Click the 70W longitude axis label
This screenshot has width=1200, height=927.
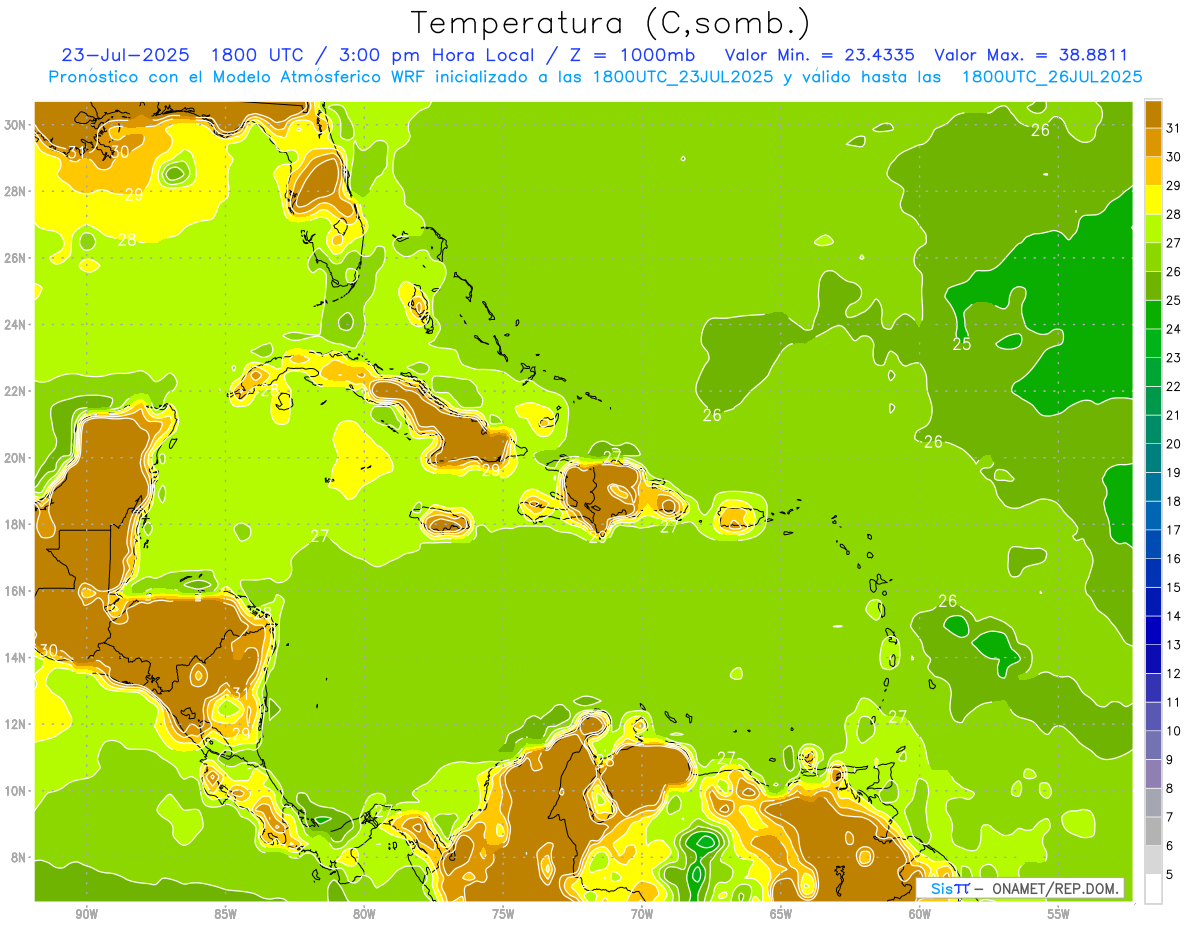pyautogui.click(x=642, y=913)
